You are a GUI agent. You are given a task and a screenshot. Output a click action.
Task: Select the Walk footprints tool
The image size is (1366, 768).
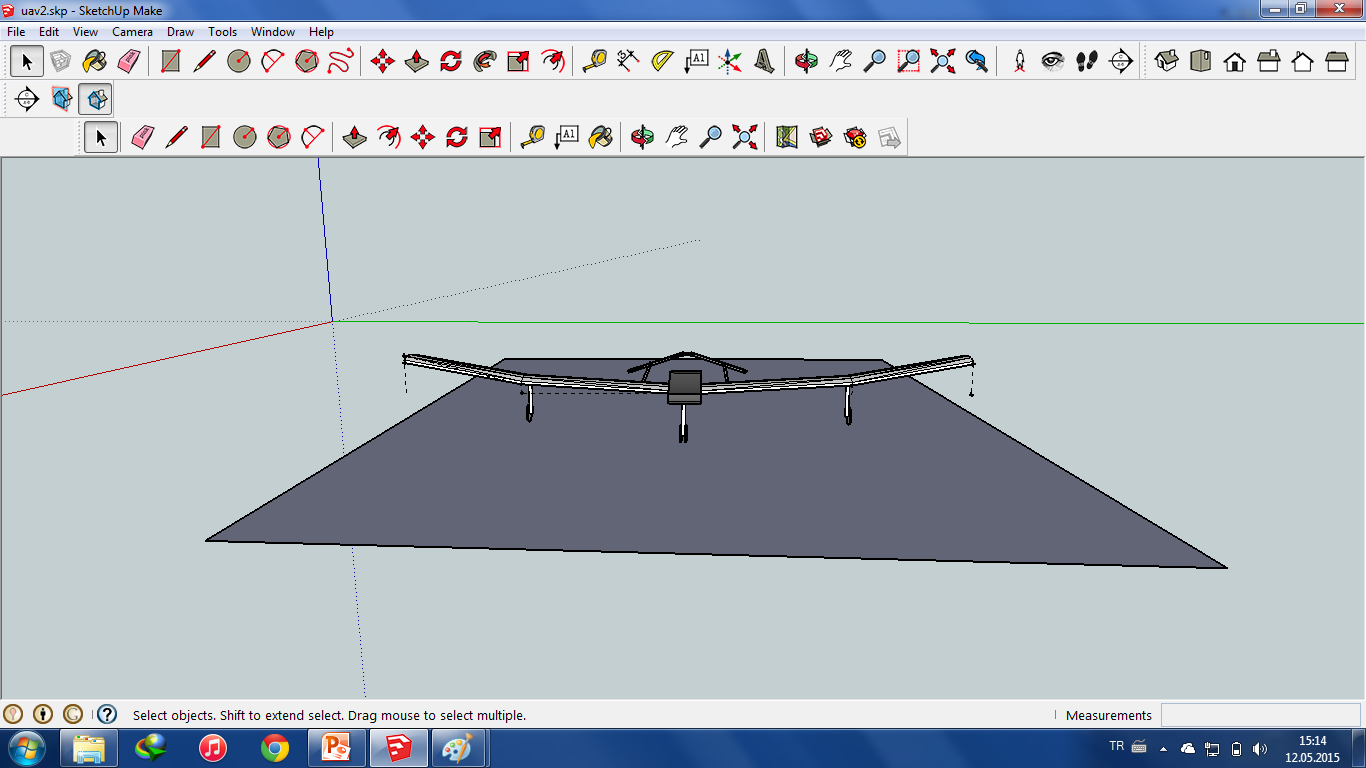point(1087,61)
